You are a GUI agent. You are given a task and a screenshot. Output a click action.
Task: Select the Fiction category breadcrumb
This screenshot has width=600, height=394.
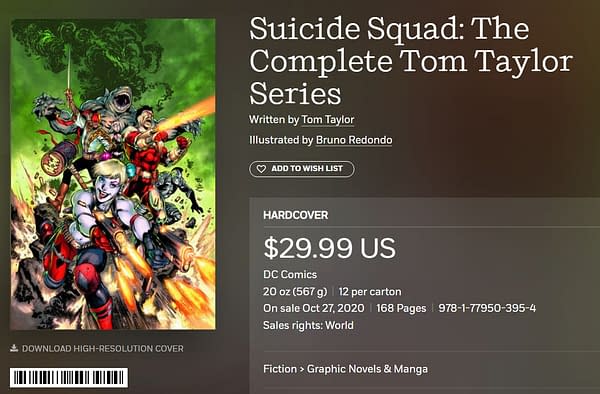[280, 369]
